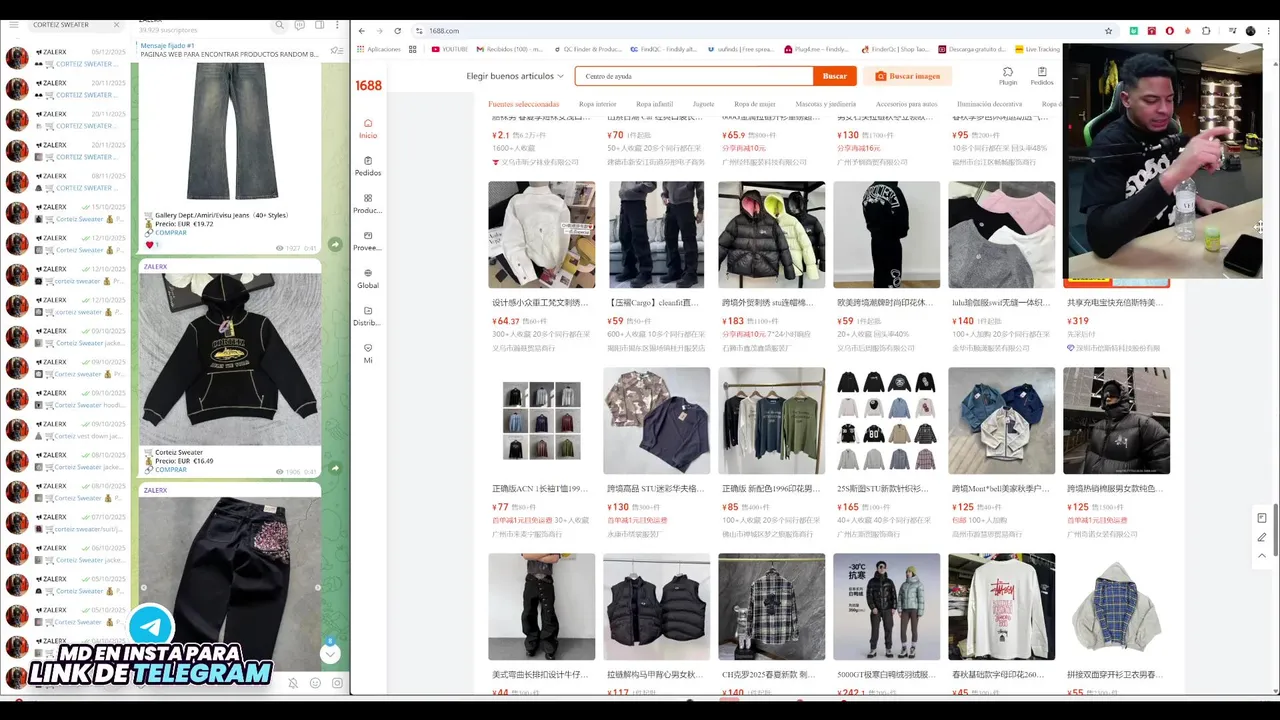Open ZALERX search result dated 07/10/2025

[x=66, y=523]
